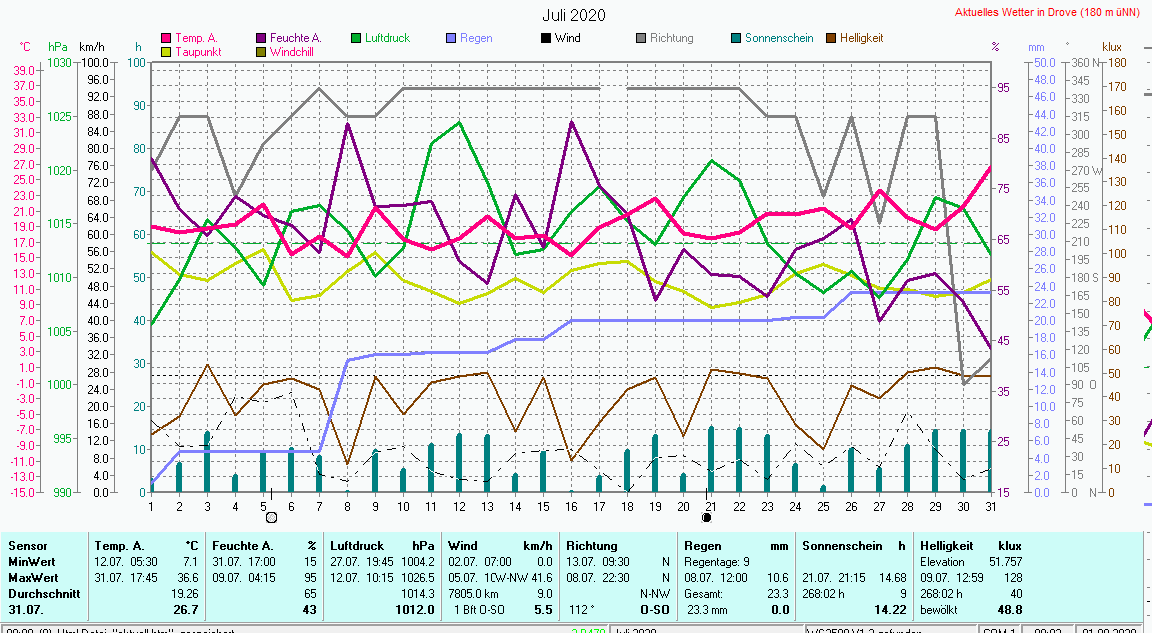Click the gray Richtung legend square
Screen dimensions: 1152x633
click(x=640, y=38)
